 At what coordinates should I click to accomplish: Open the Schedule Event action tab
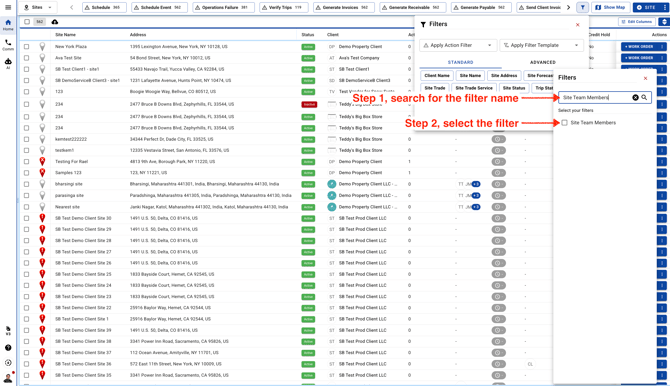158,7
